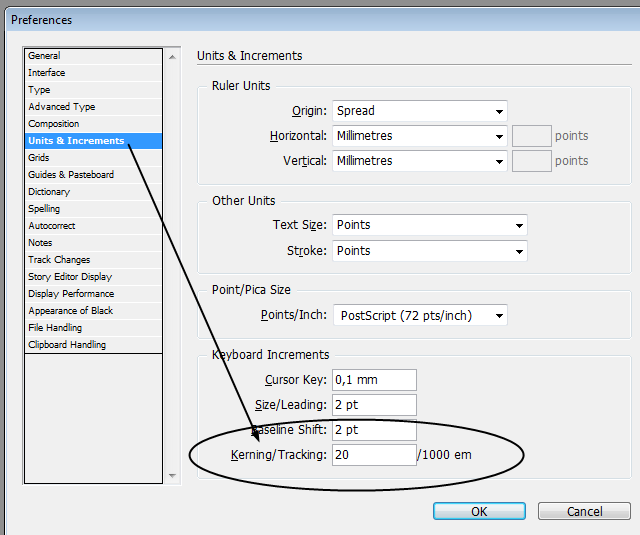The image size is (640, 535).
Task: Select Composition in the category list
Action: tap(93, 124)
